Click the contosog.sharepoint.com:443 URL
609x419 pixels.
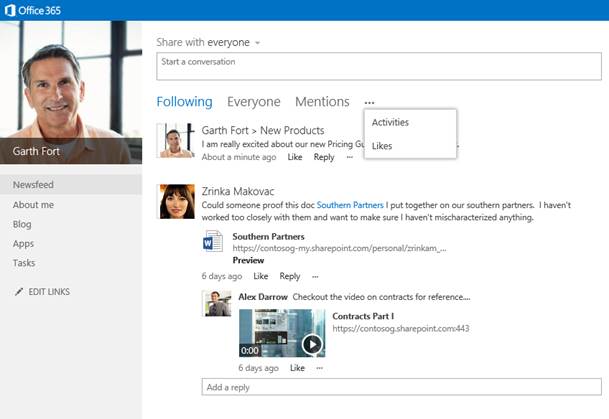(401, 329)
